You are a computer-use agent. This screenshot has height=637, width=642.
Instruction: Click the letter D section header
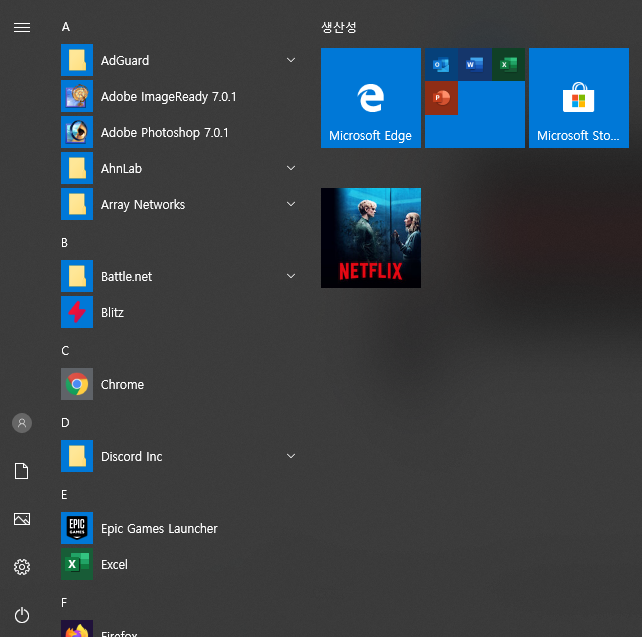pos(65,423)
